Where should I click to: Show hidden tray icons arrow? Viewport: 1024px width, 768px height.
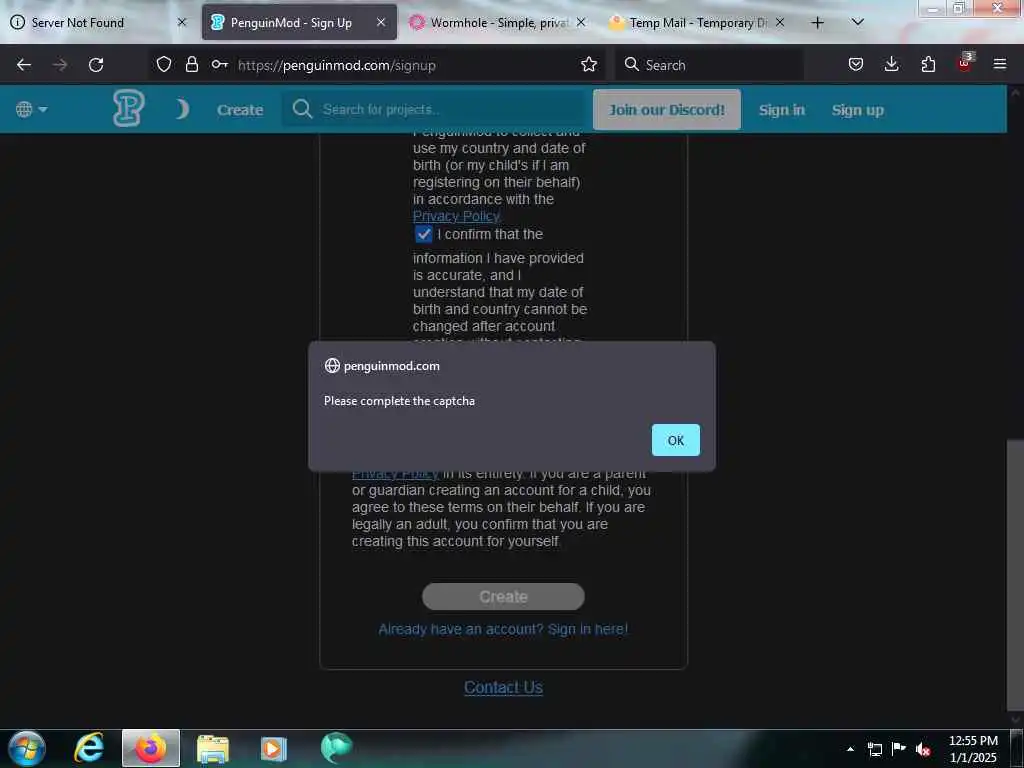click(850, 749)
